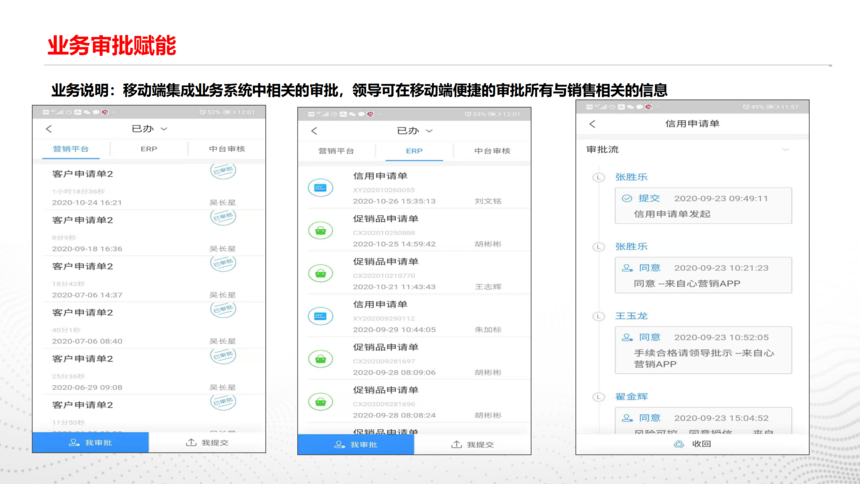Image resolution: width=860 pixels, height=484 pixels.
Task: Tap 我提交 below the 促销品申请单 list
Action: [x=472, y=444]
